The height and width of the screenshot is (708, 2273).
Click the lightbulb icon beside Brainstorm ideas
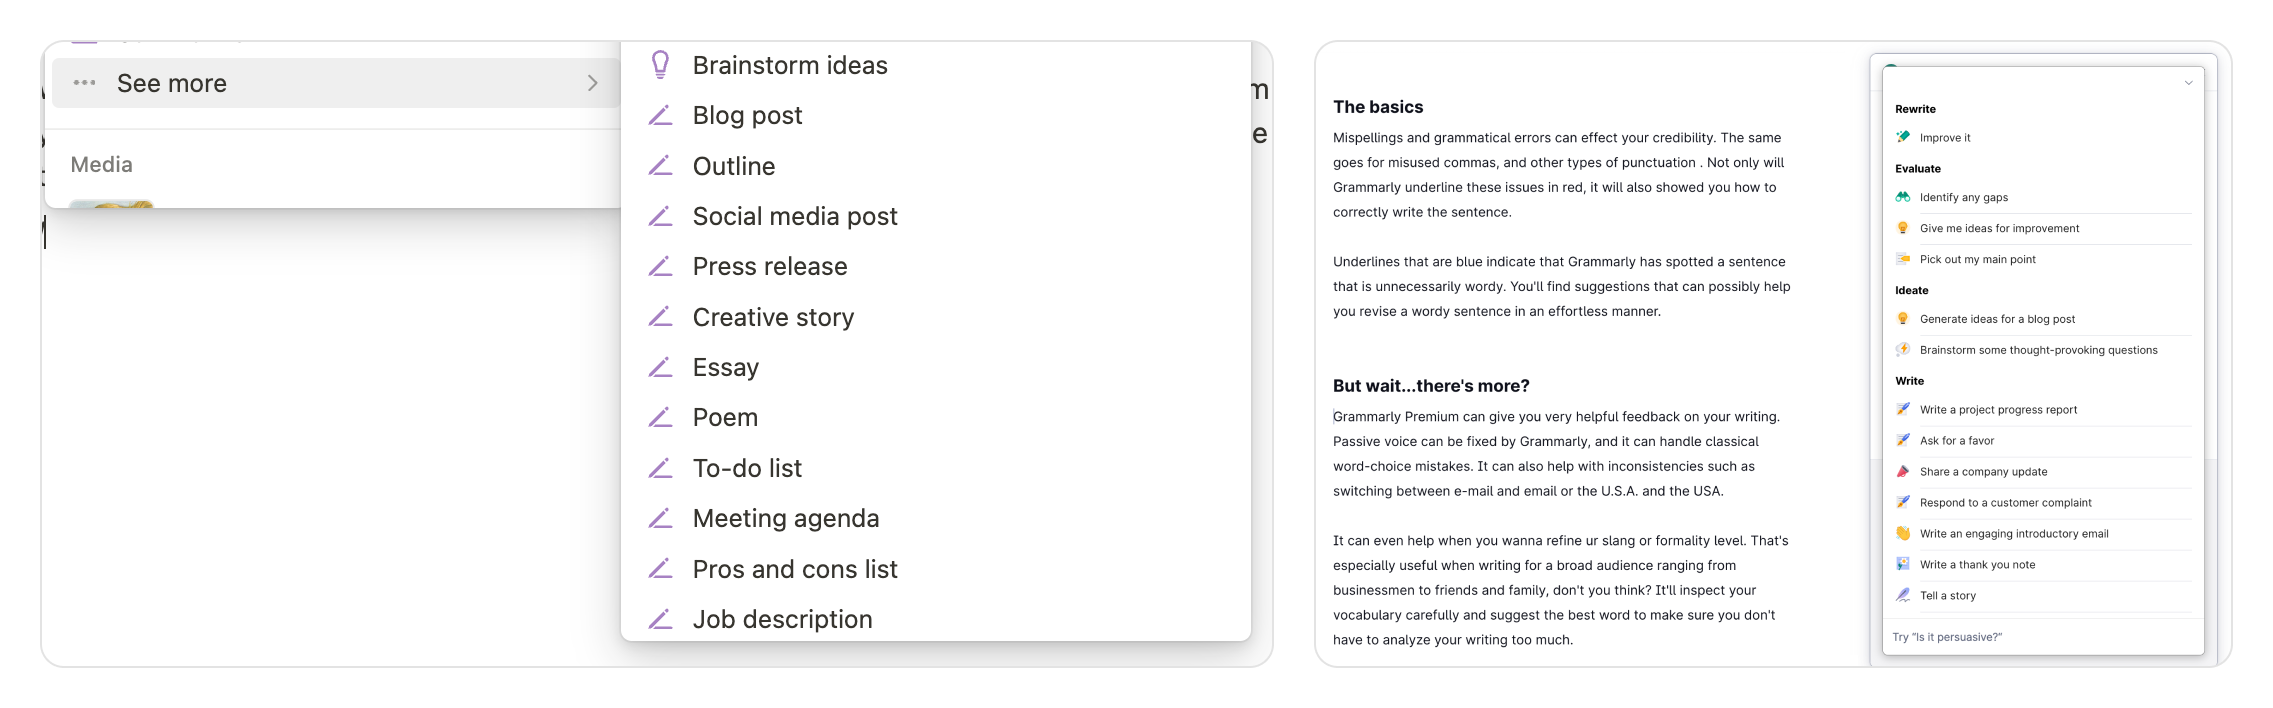(x=660, y=65)
